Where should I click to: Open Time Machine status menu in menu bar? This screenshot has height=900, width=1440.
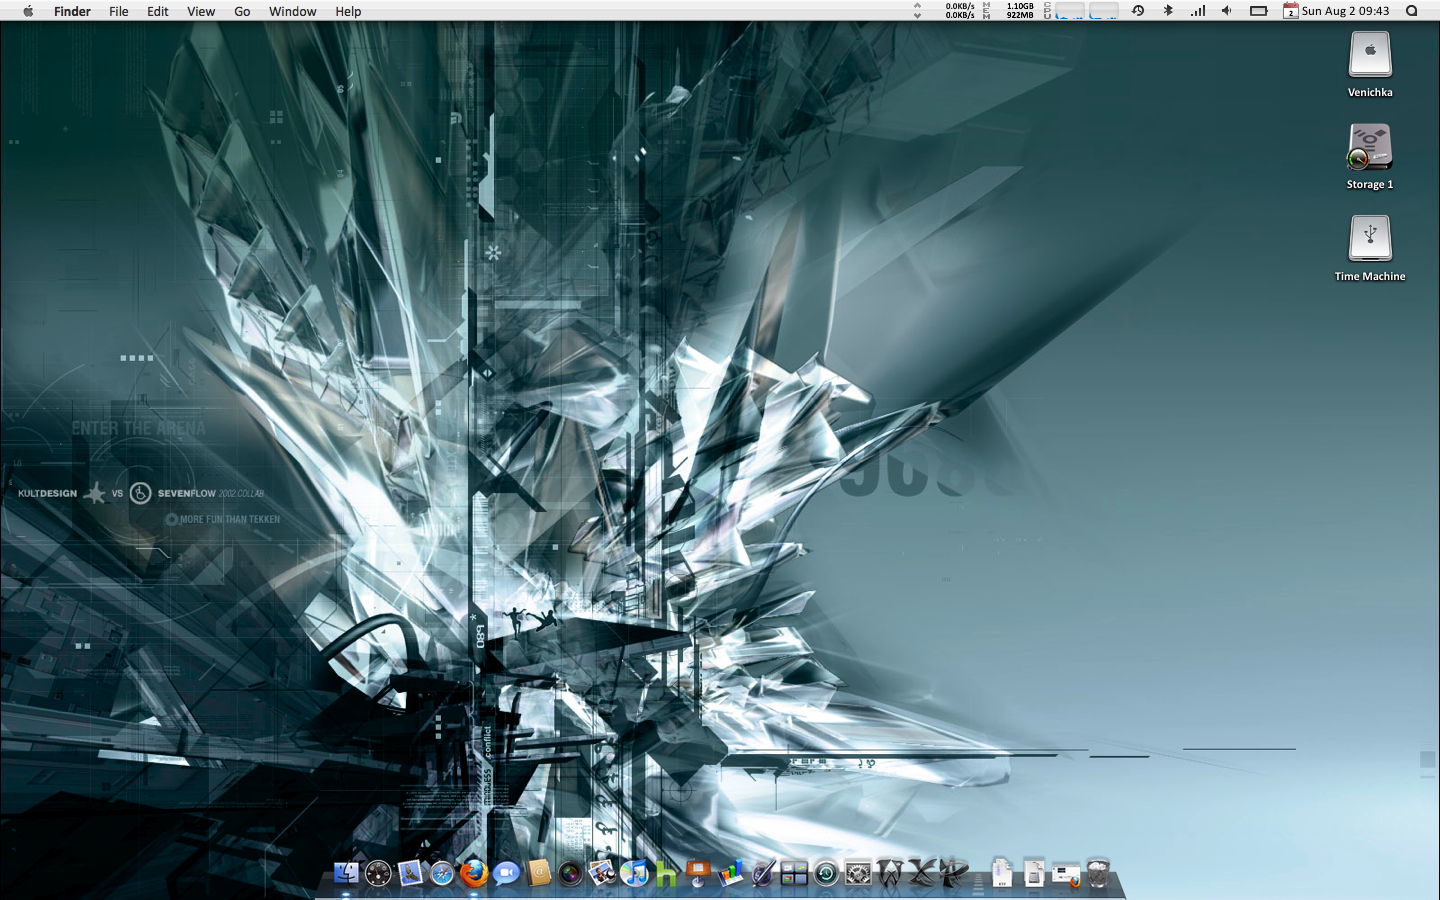1138,11
